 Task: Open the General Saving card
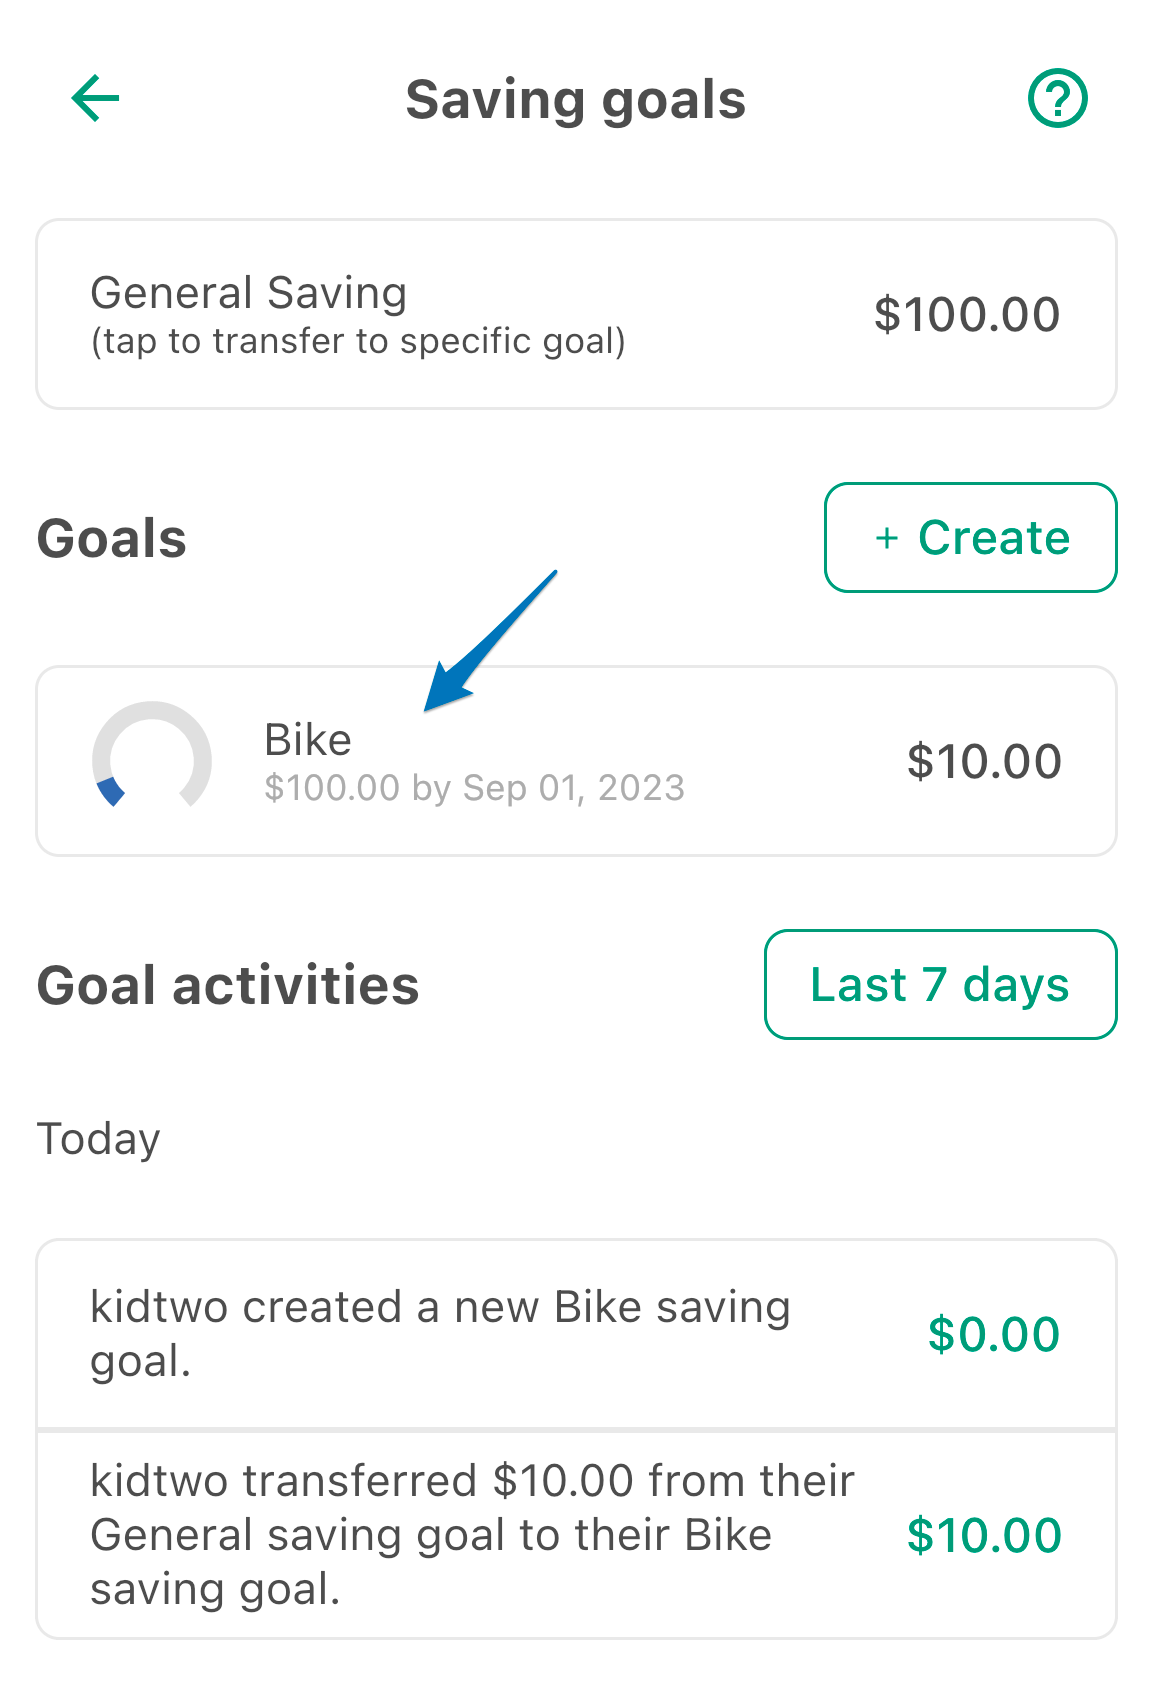coord(576,314)
